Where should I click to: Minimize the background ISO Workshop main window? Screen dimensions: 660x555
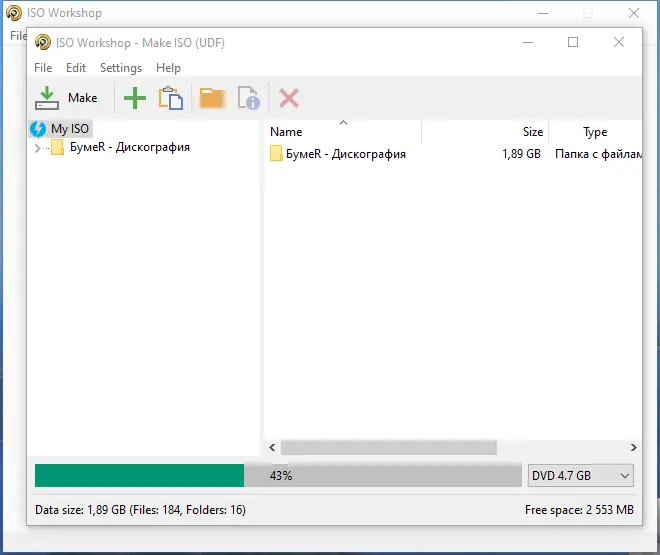click(543, 13)
